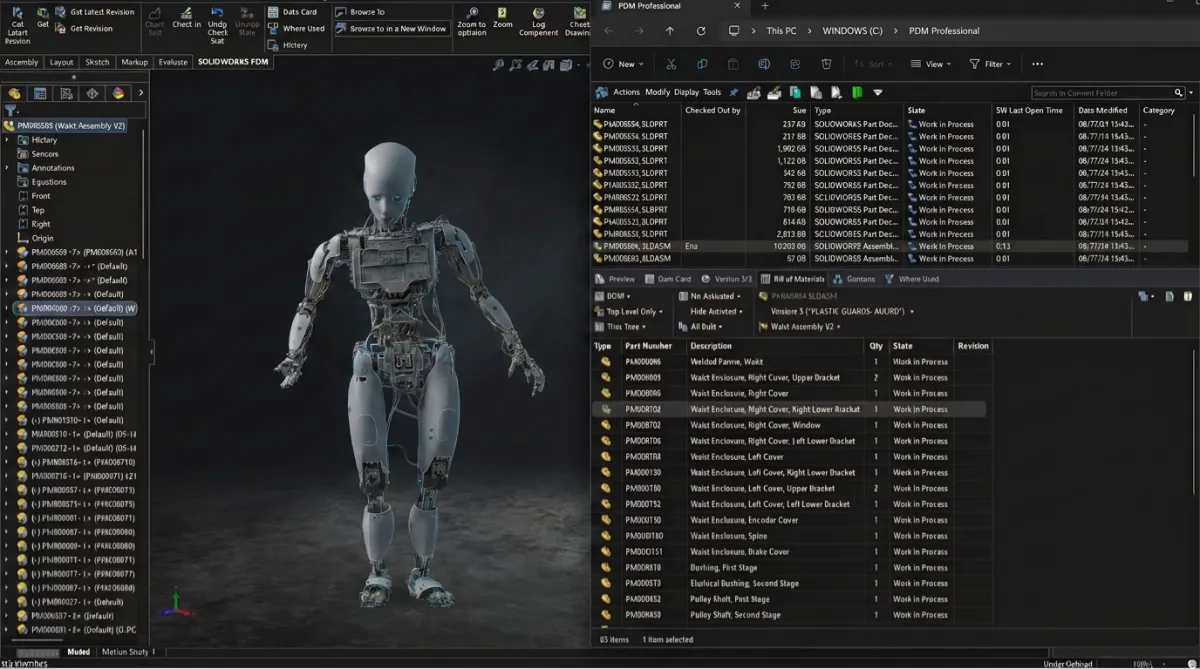Click the Share icon in Explorer toolbar
Screen dimensions: 1200x669
(x=795, y=64)
